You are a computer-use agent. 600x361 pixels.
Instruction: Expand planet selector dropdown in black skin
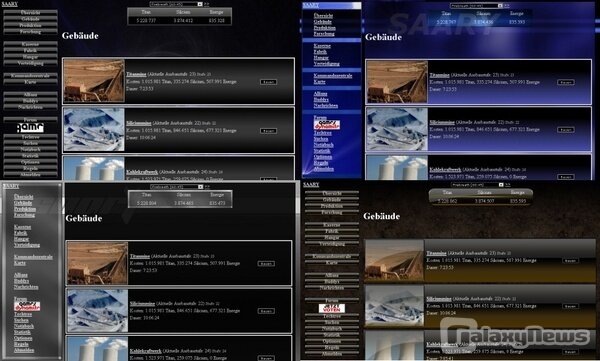(200, 4)
